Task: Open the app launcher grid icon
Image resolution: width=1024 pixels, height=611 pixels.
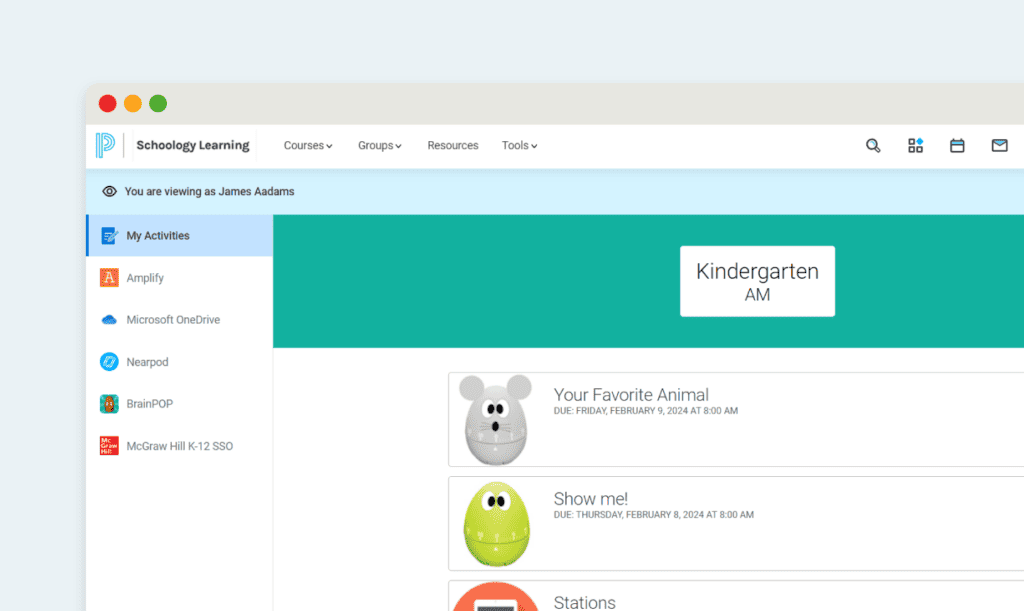Action: point(915,145)
